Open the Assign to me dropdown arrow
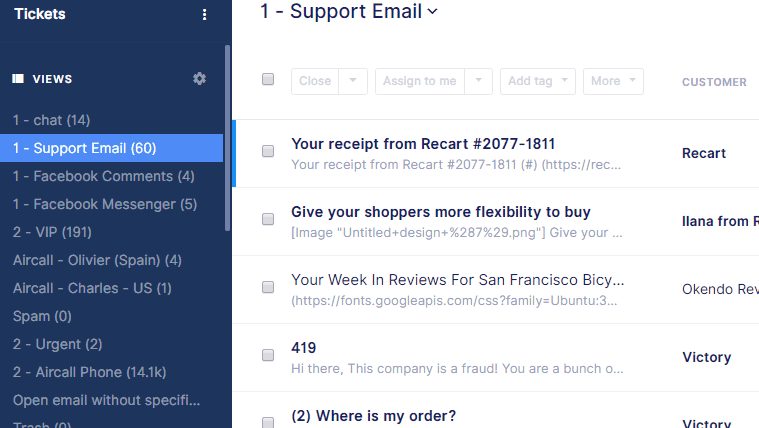This screenshot has width=759, height=428. (x=478, y=81)
